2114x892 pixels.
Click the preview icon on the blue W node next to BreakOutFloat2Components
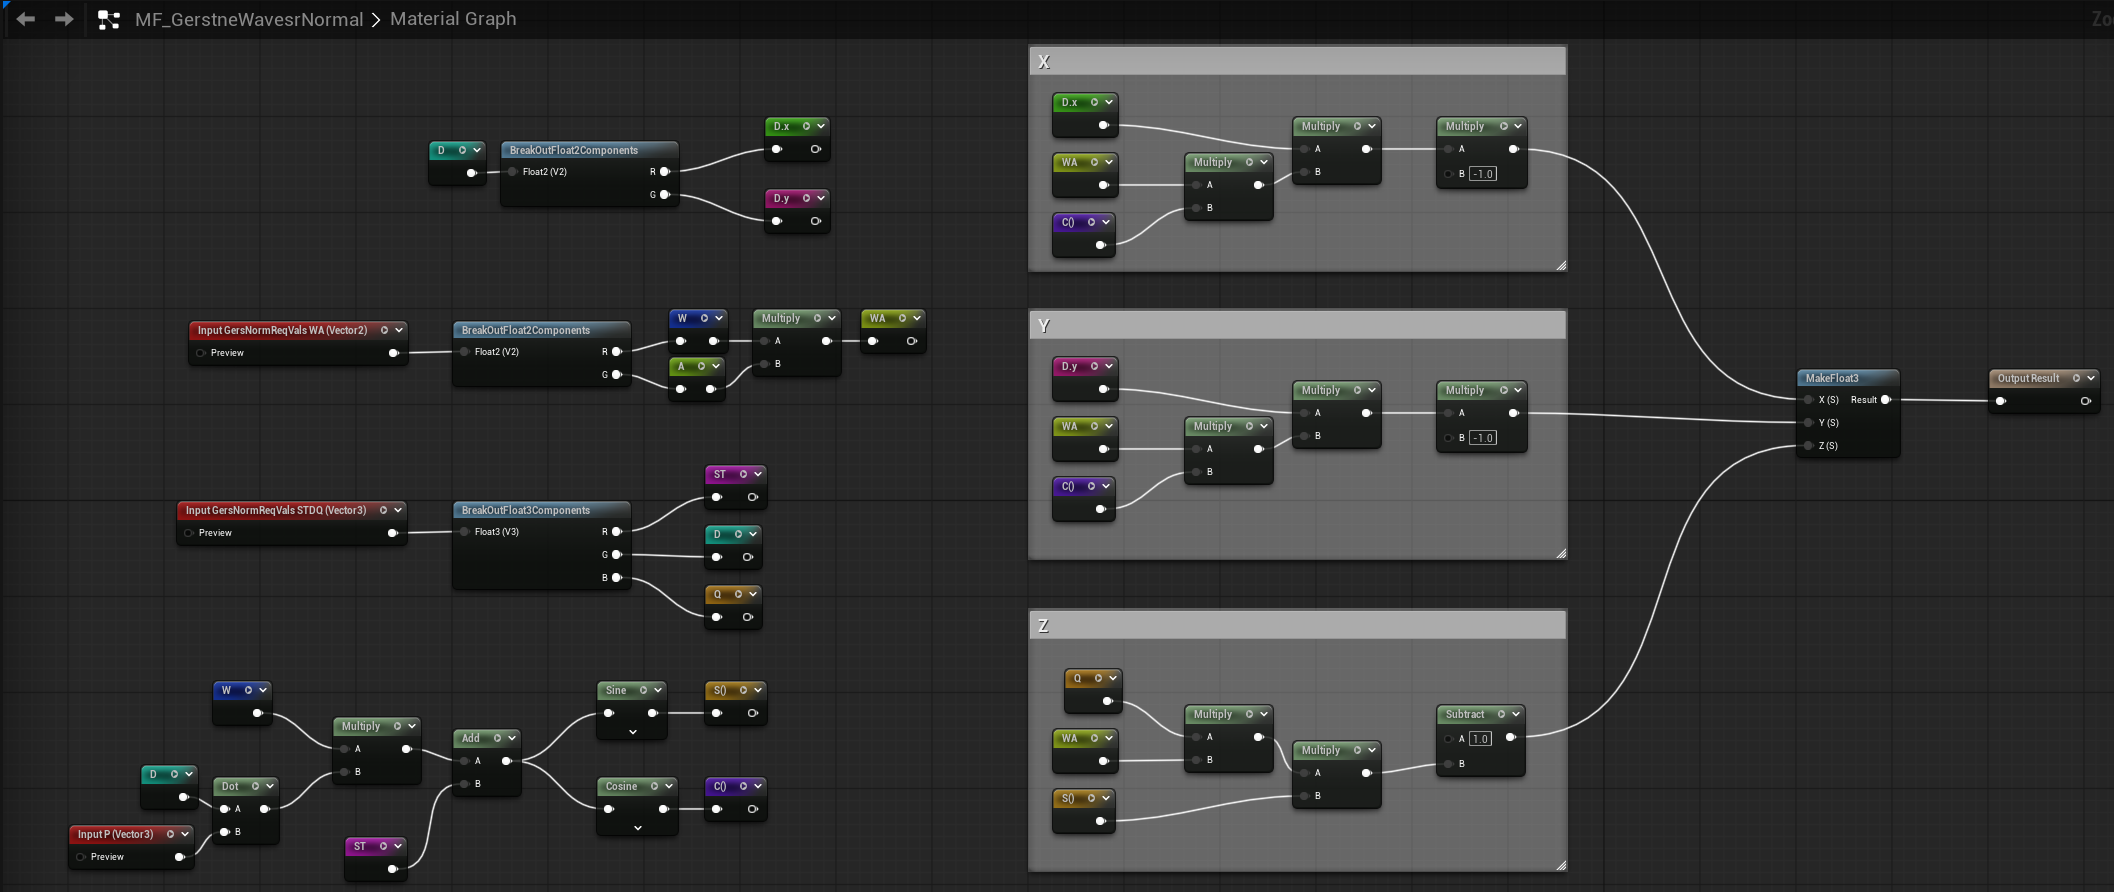[x=704, y=318]
